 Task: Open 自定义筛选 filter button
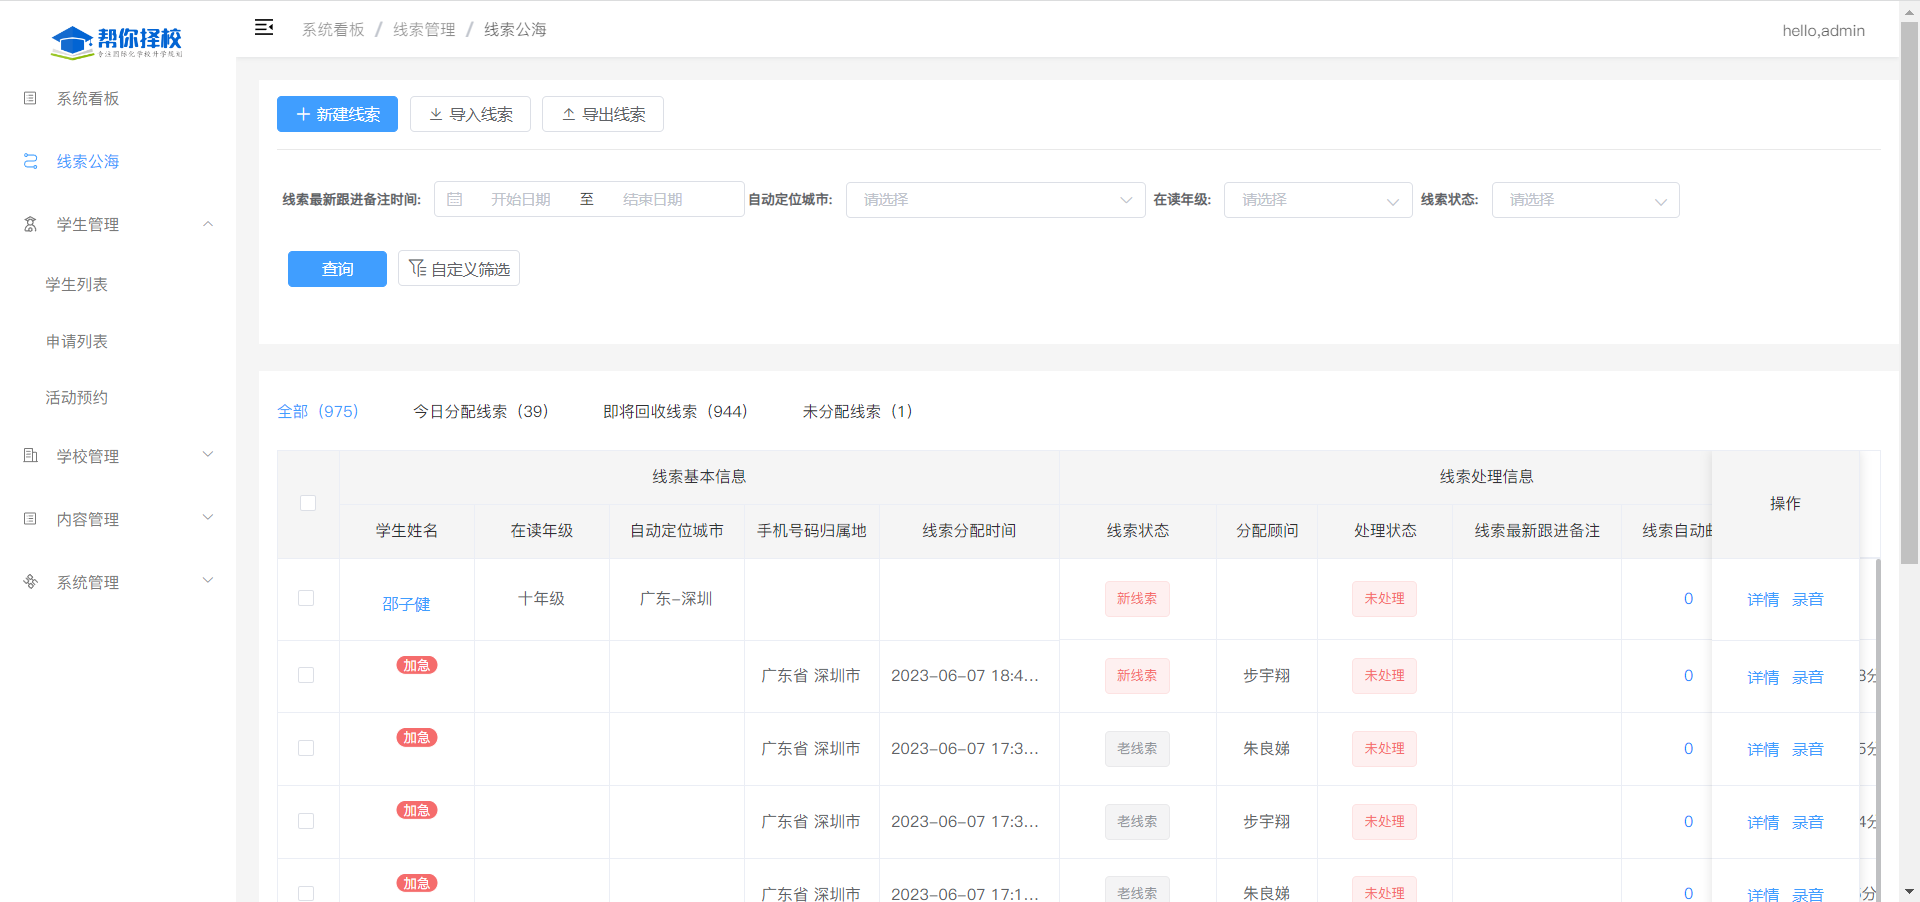459,269
